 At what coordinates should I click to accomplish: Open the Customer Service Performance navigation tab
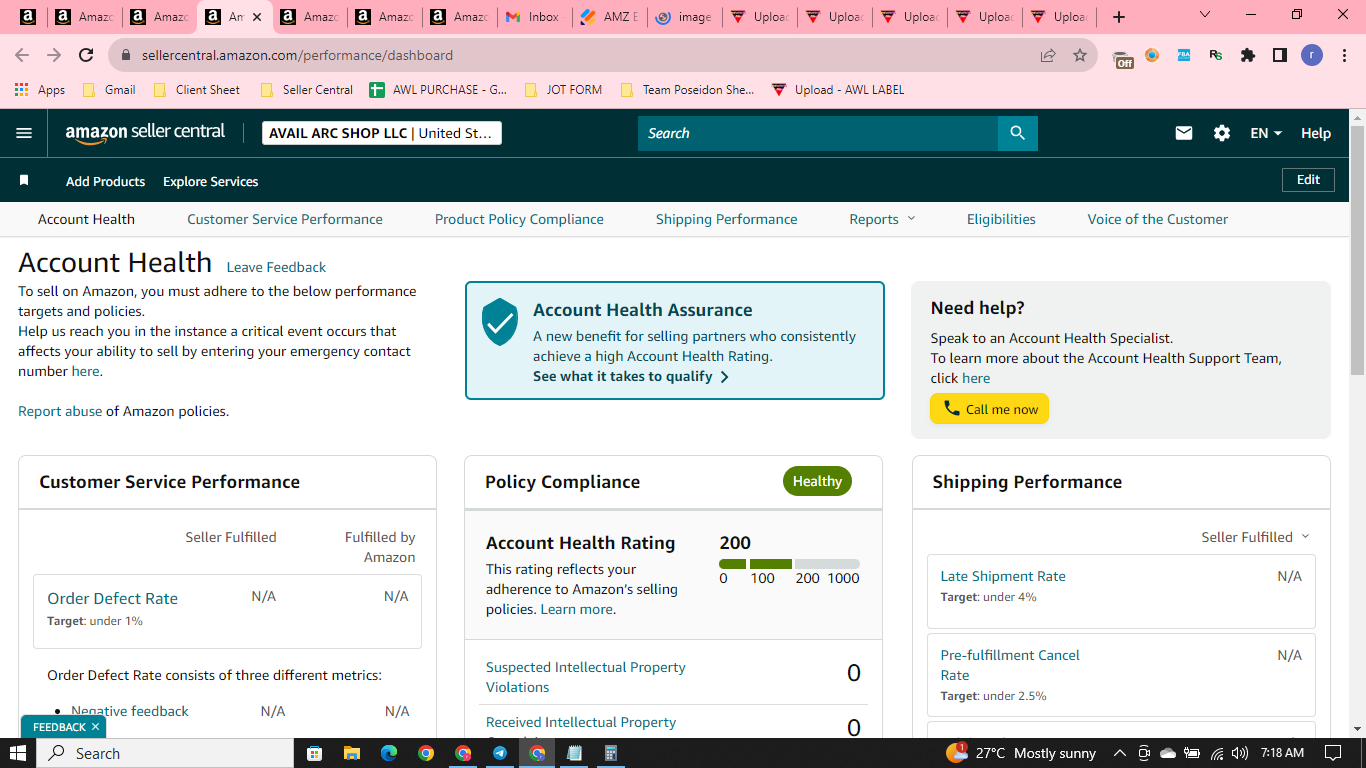click(x=285, y=219)
